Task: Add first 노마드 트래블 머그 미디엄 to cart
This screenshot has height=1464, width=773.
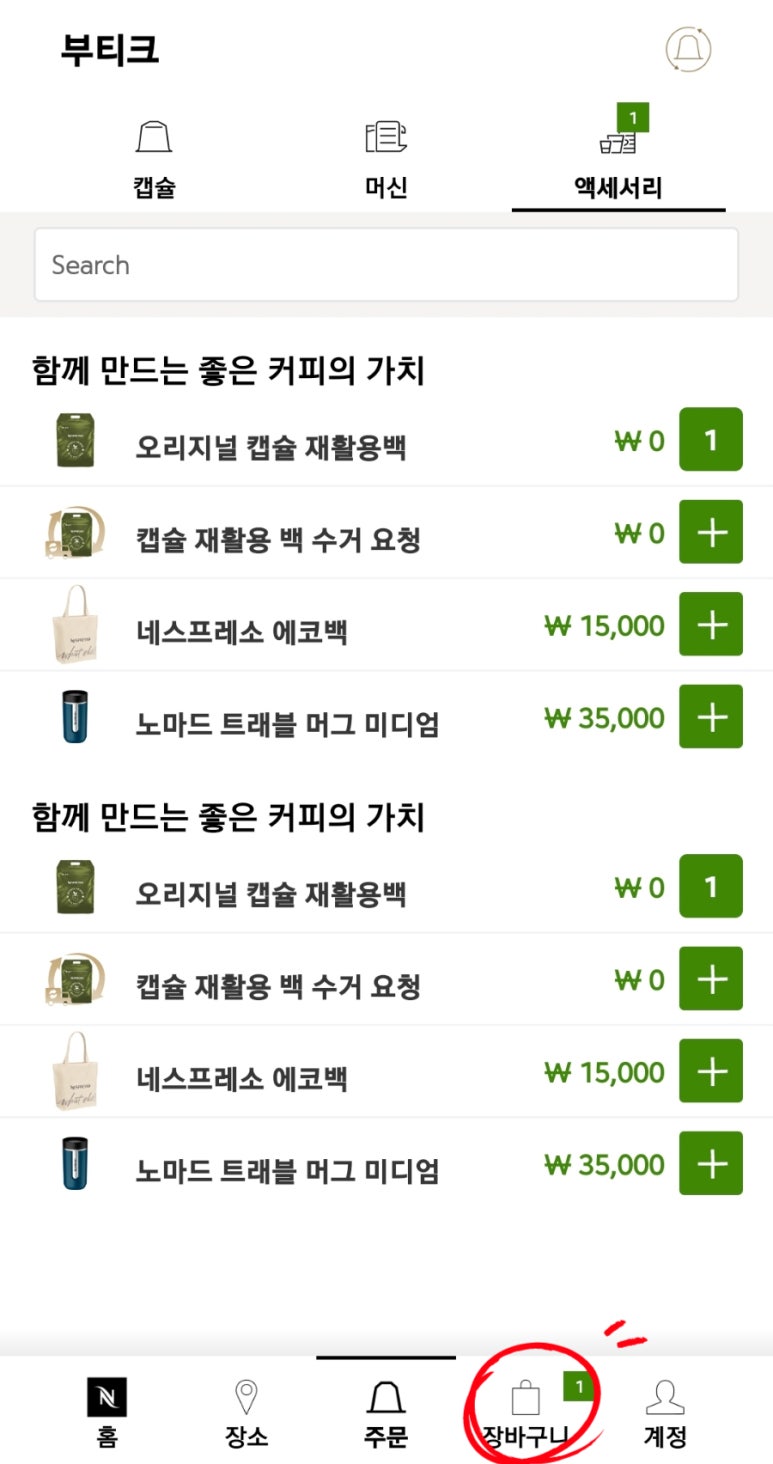Action: tap(711, 717)
